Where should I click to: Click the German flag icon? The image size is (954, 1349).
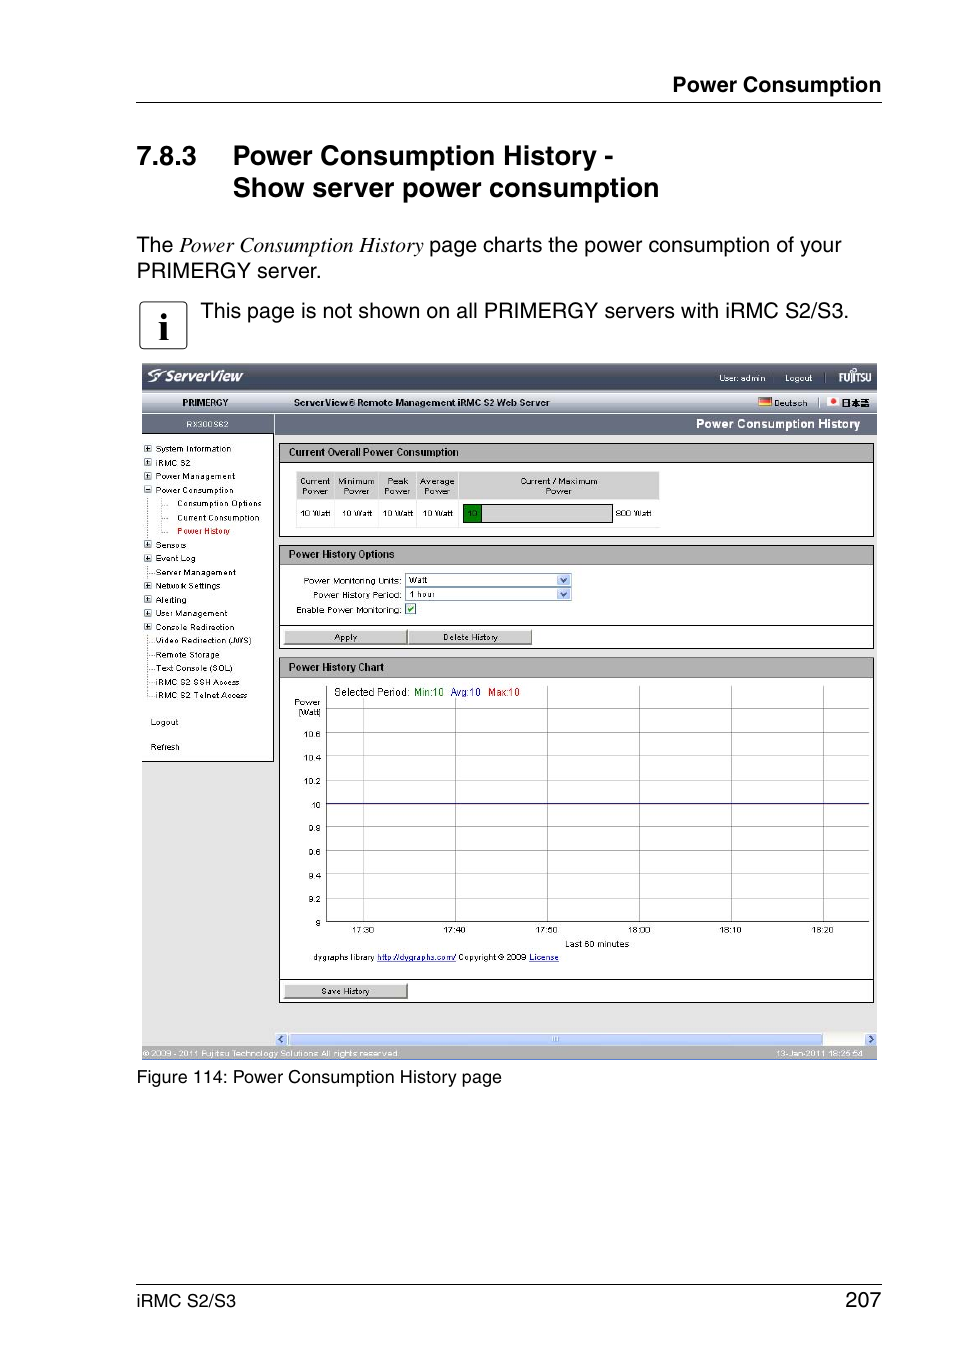(x=764, y=402)
